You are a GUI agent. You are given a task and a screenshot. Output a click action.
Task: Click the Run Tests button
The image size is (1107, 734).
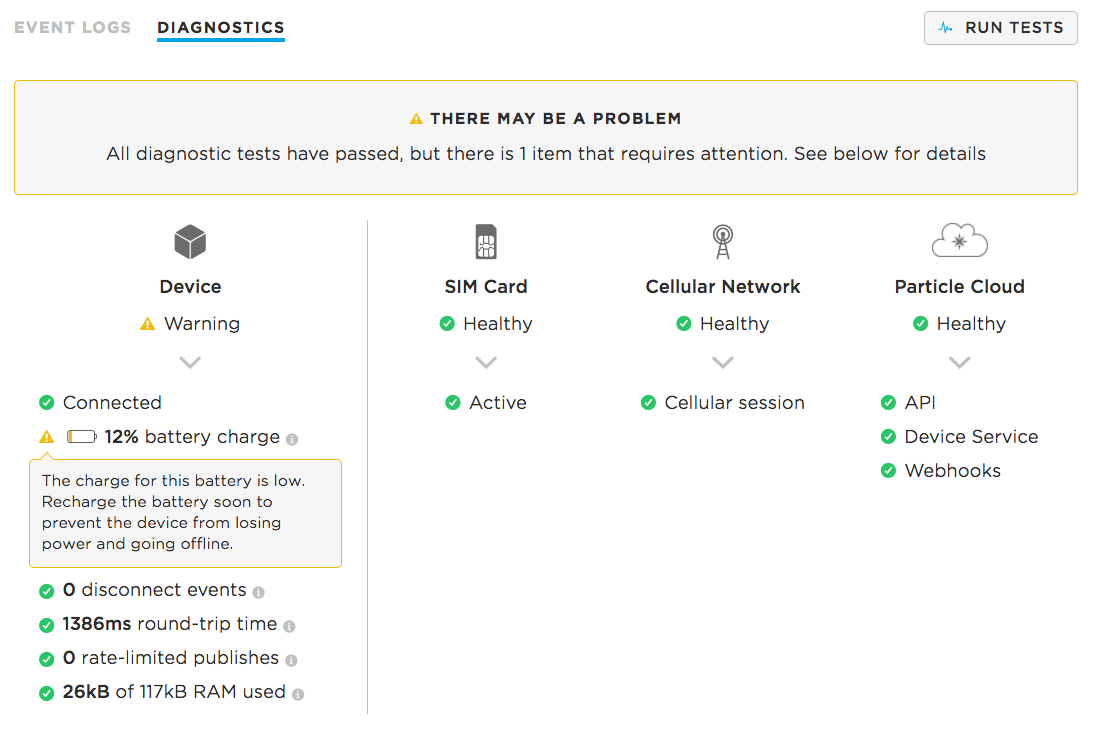click(1000, 28)
